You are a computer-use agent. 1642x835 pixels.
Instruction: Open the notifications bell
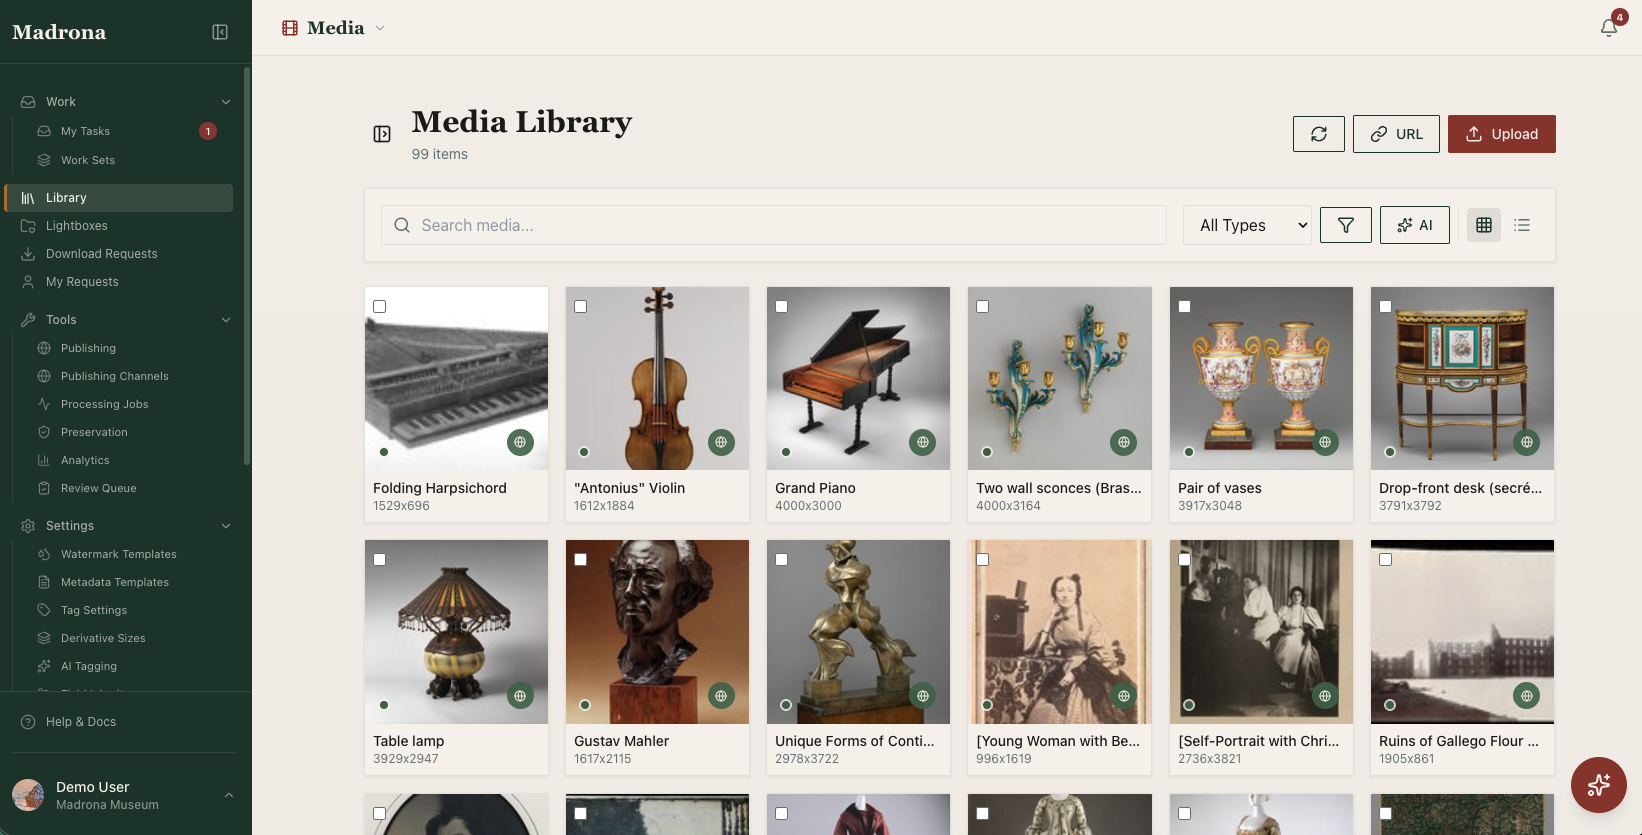pyautogui.click(x=1609, y=28)
